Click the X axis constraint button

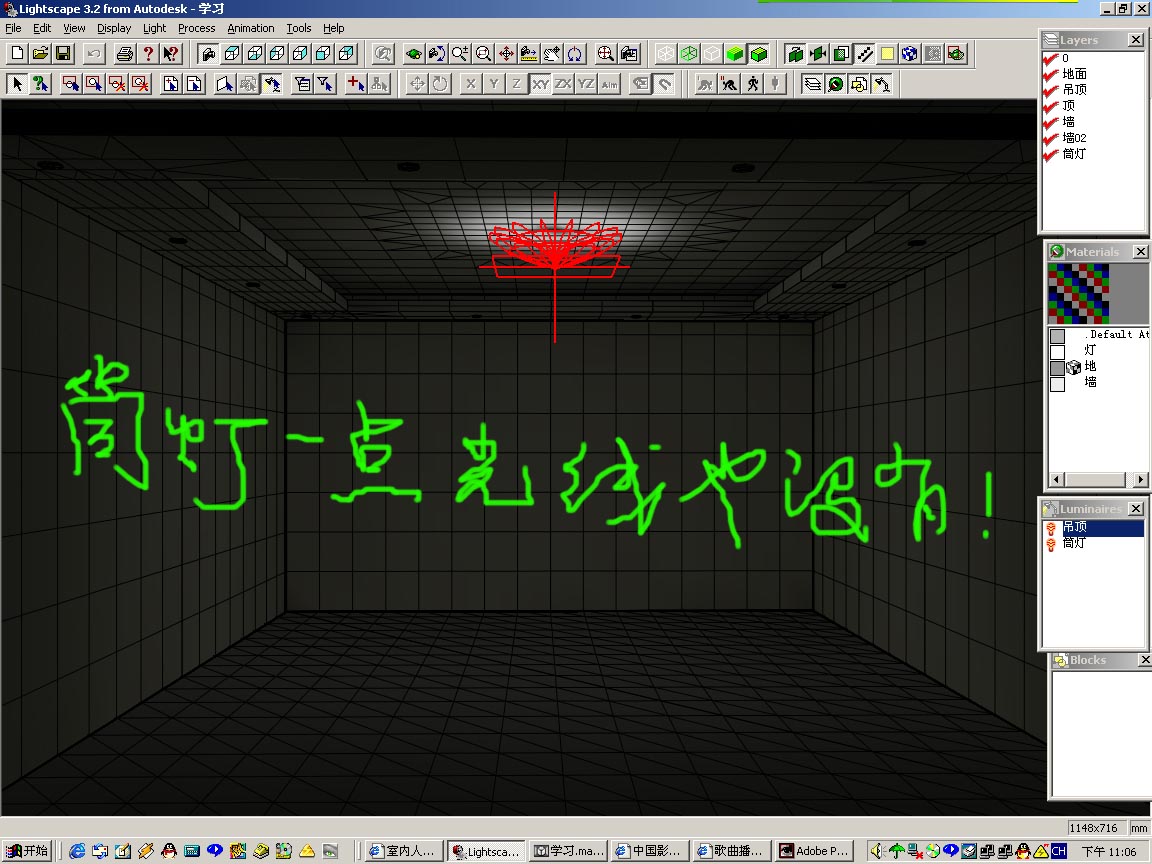click(470, 84)
